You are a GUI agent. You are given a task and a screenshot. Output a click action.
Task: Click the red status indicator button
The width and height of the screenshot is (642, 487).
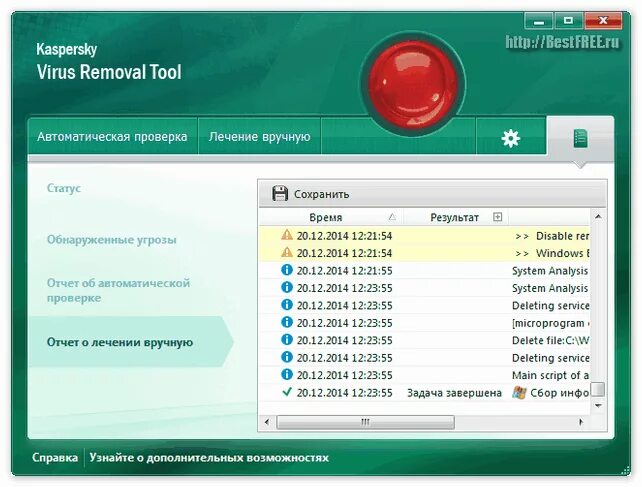click(x=413, y=83)
